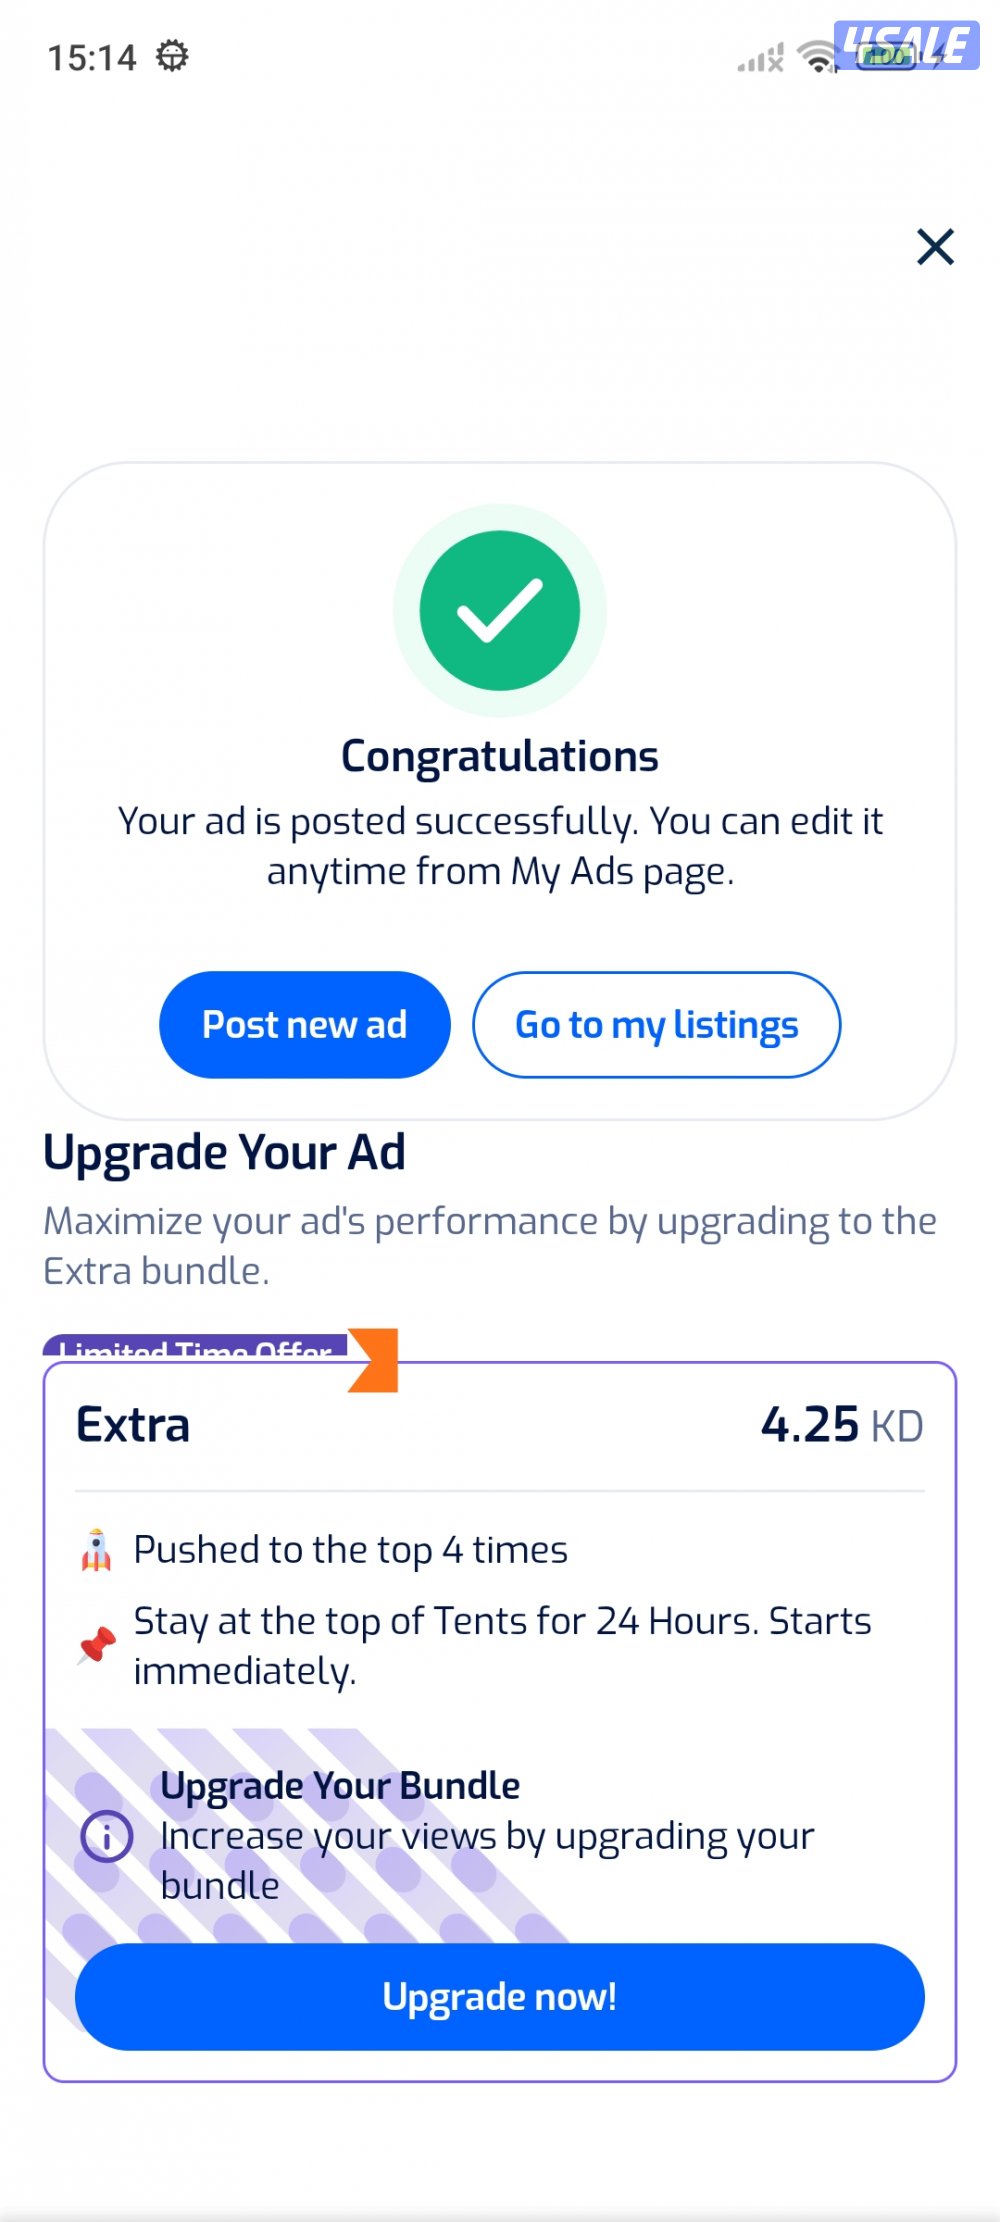This screenshot has height=2222, width=1000.
Task: Tap the status bar clock showing 15:14
Action: coord(92,58)
